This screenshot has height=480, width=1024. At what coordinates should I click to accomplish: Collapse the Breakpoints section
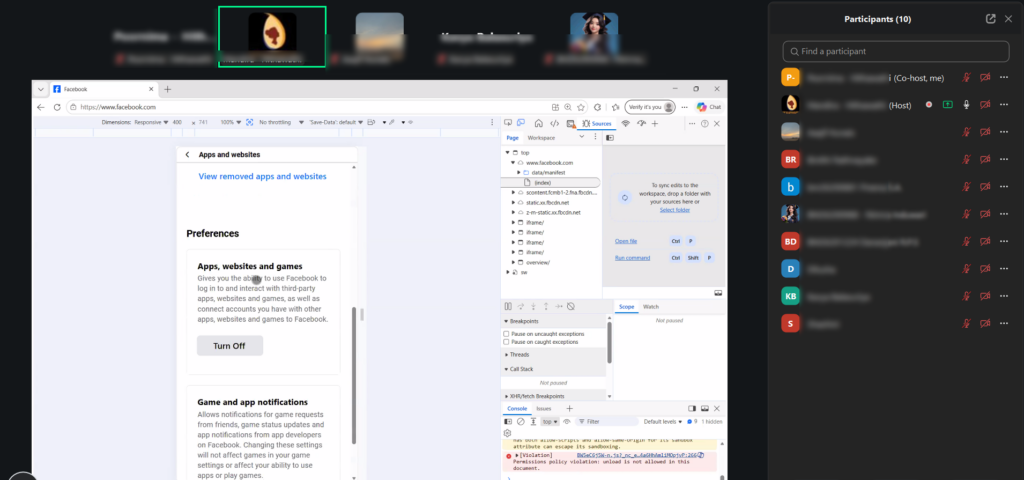(x=506, y=321)
